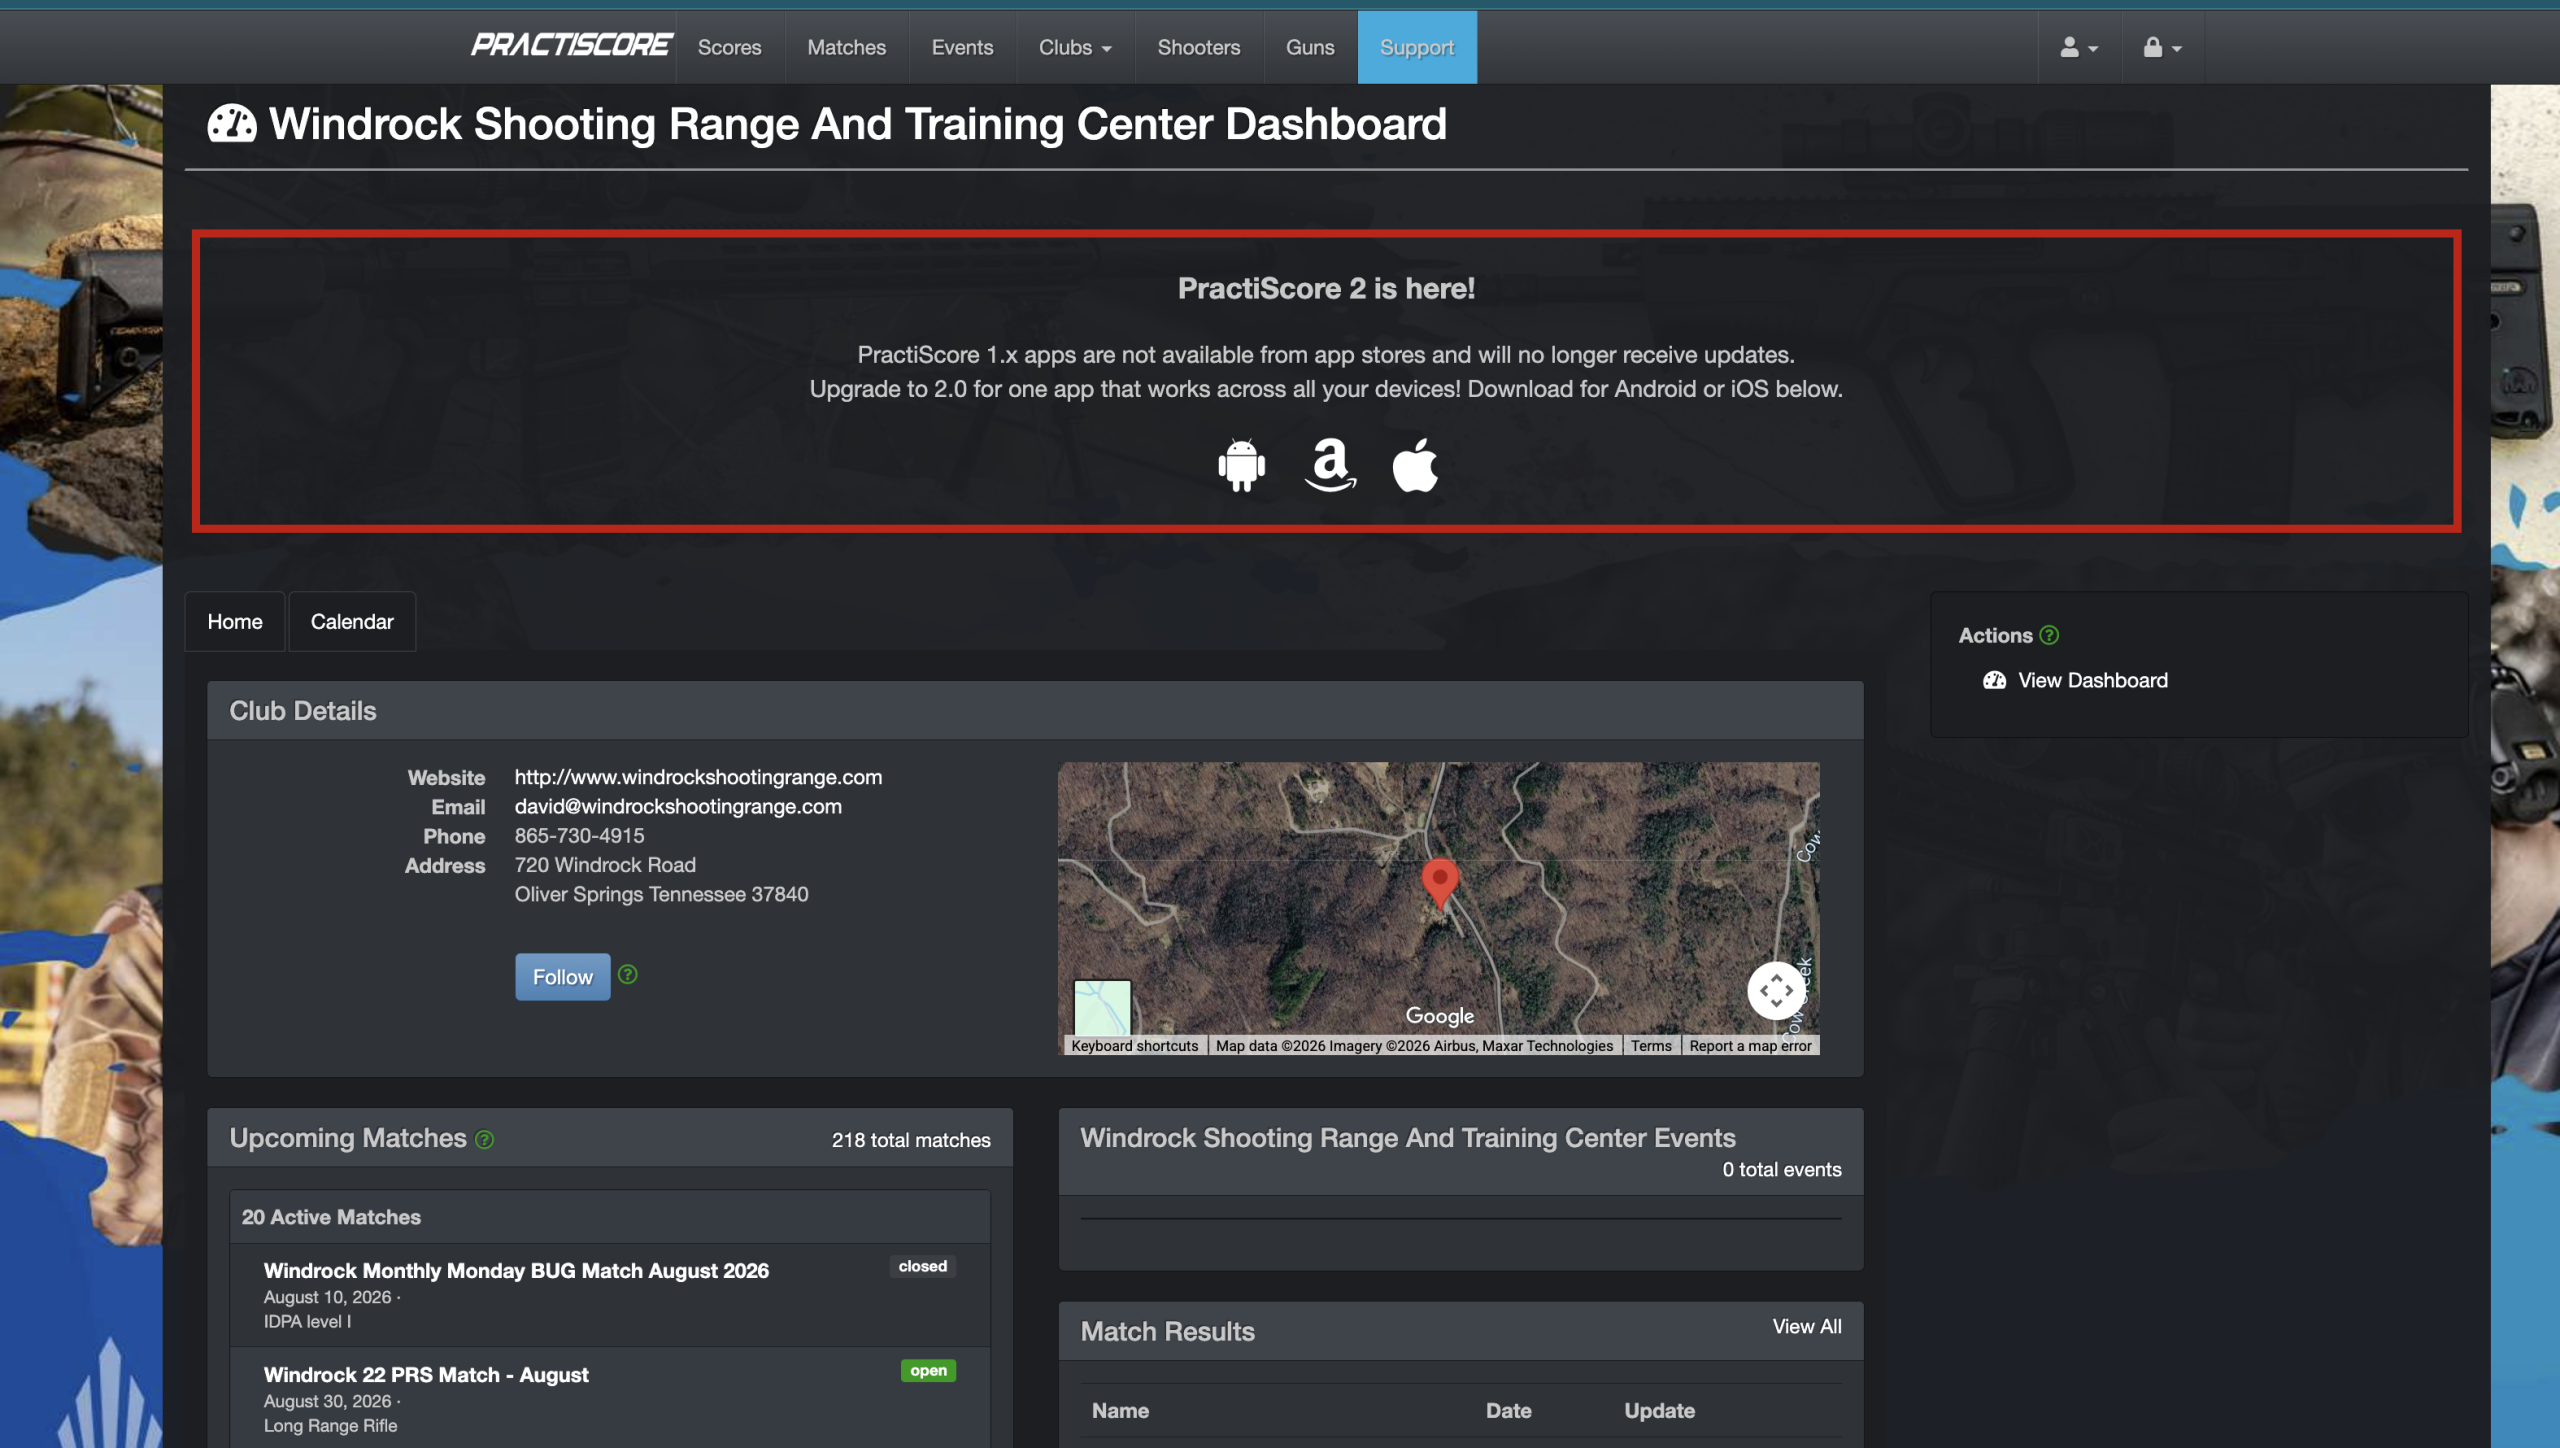Click the '0 total events' text

tap(1781, 1169)
